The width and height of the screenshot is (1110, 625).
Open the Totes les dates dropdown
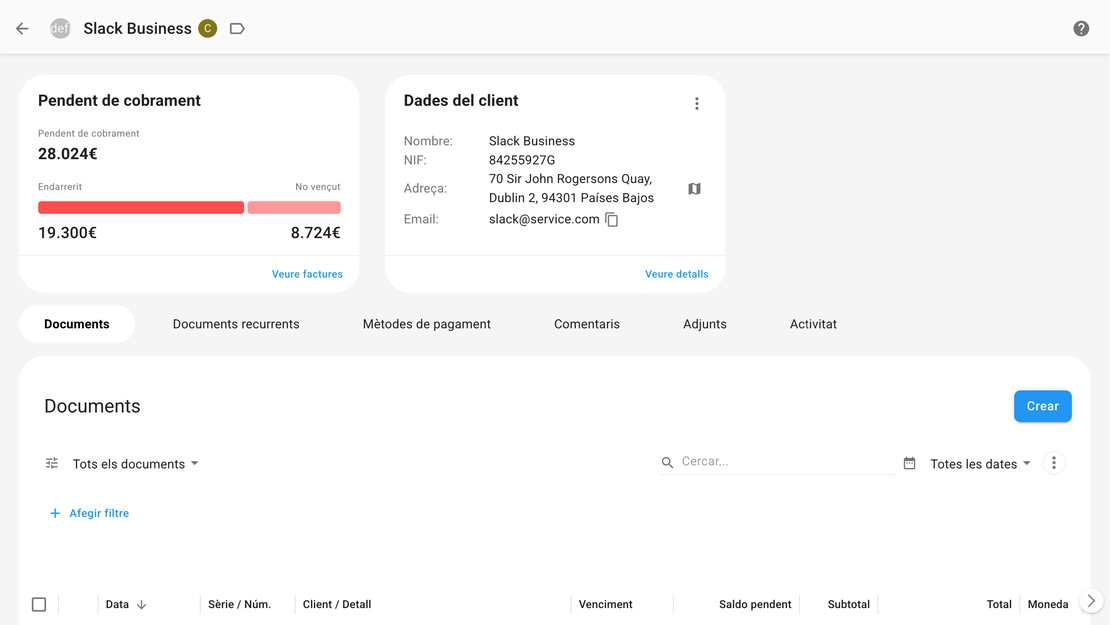[x=980, y=464]
